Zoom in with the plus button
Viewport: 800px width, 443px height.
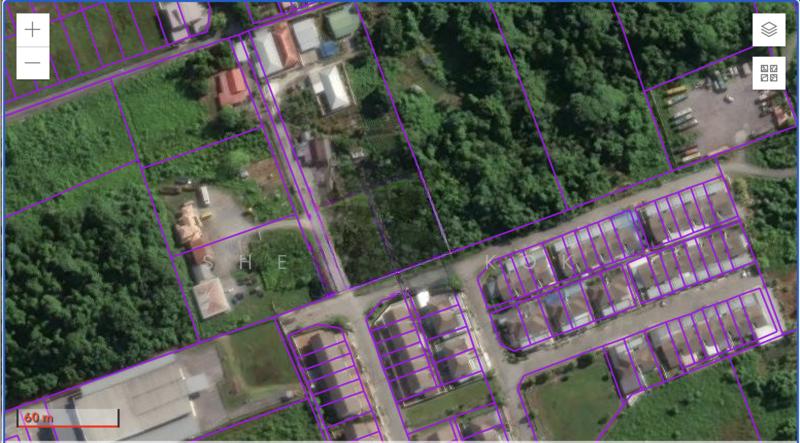click(x=33, y=29)
